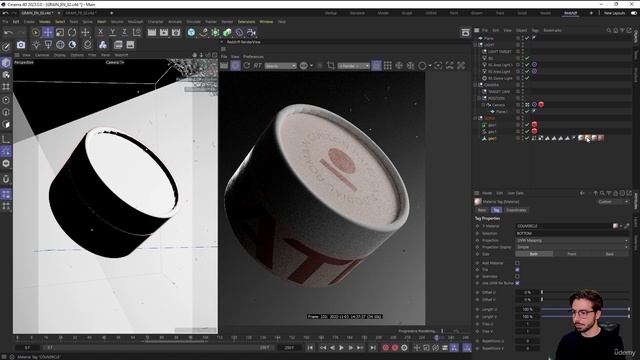Select the Move tool in the top toolbar
This screenshot has width=640, height=360.
(48, 32)
